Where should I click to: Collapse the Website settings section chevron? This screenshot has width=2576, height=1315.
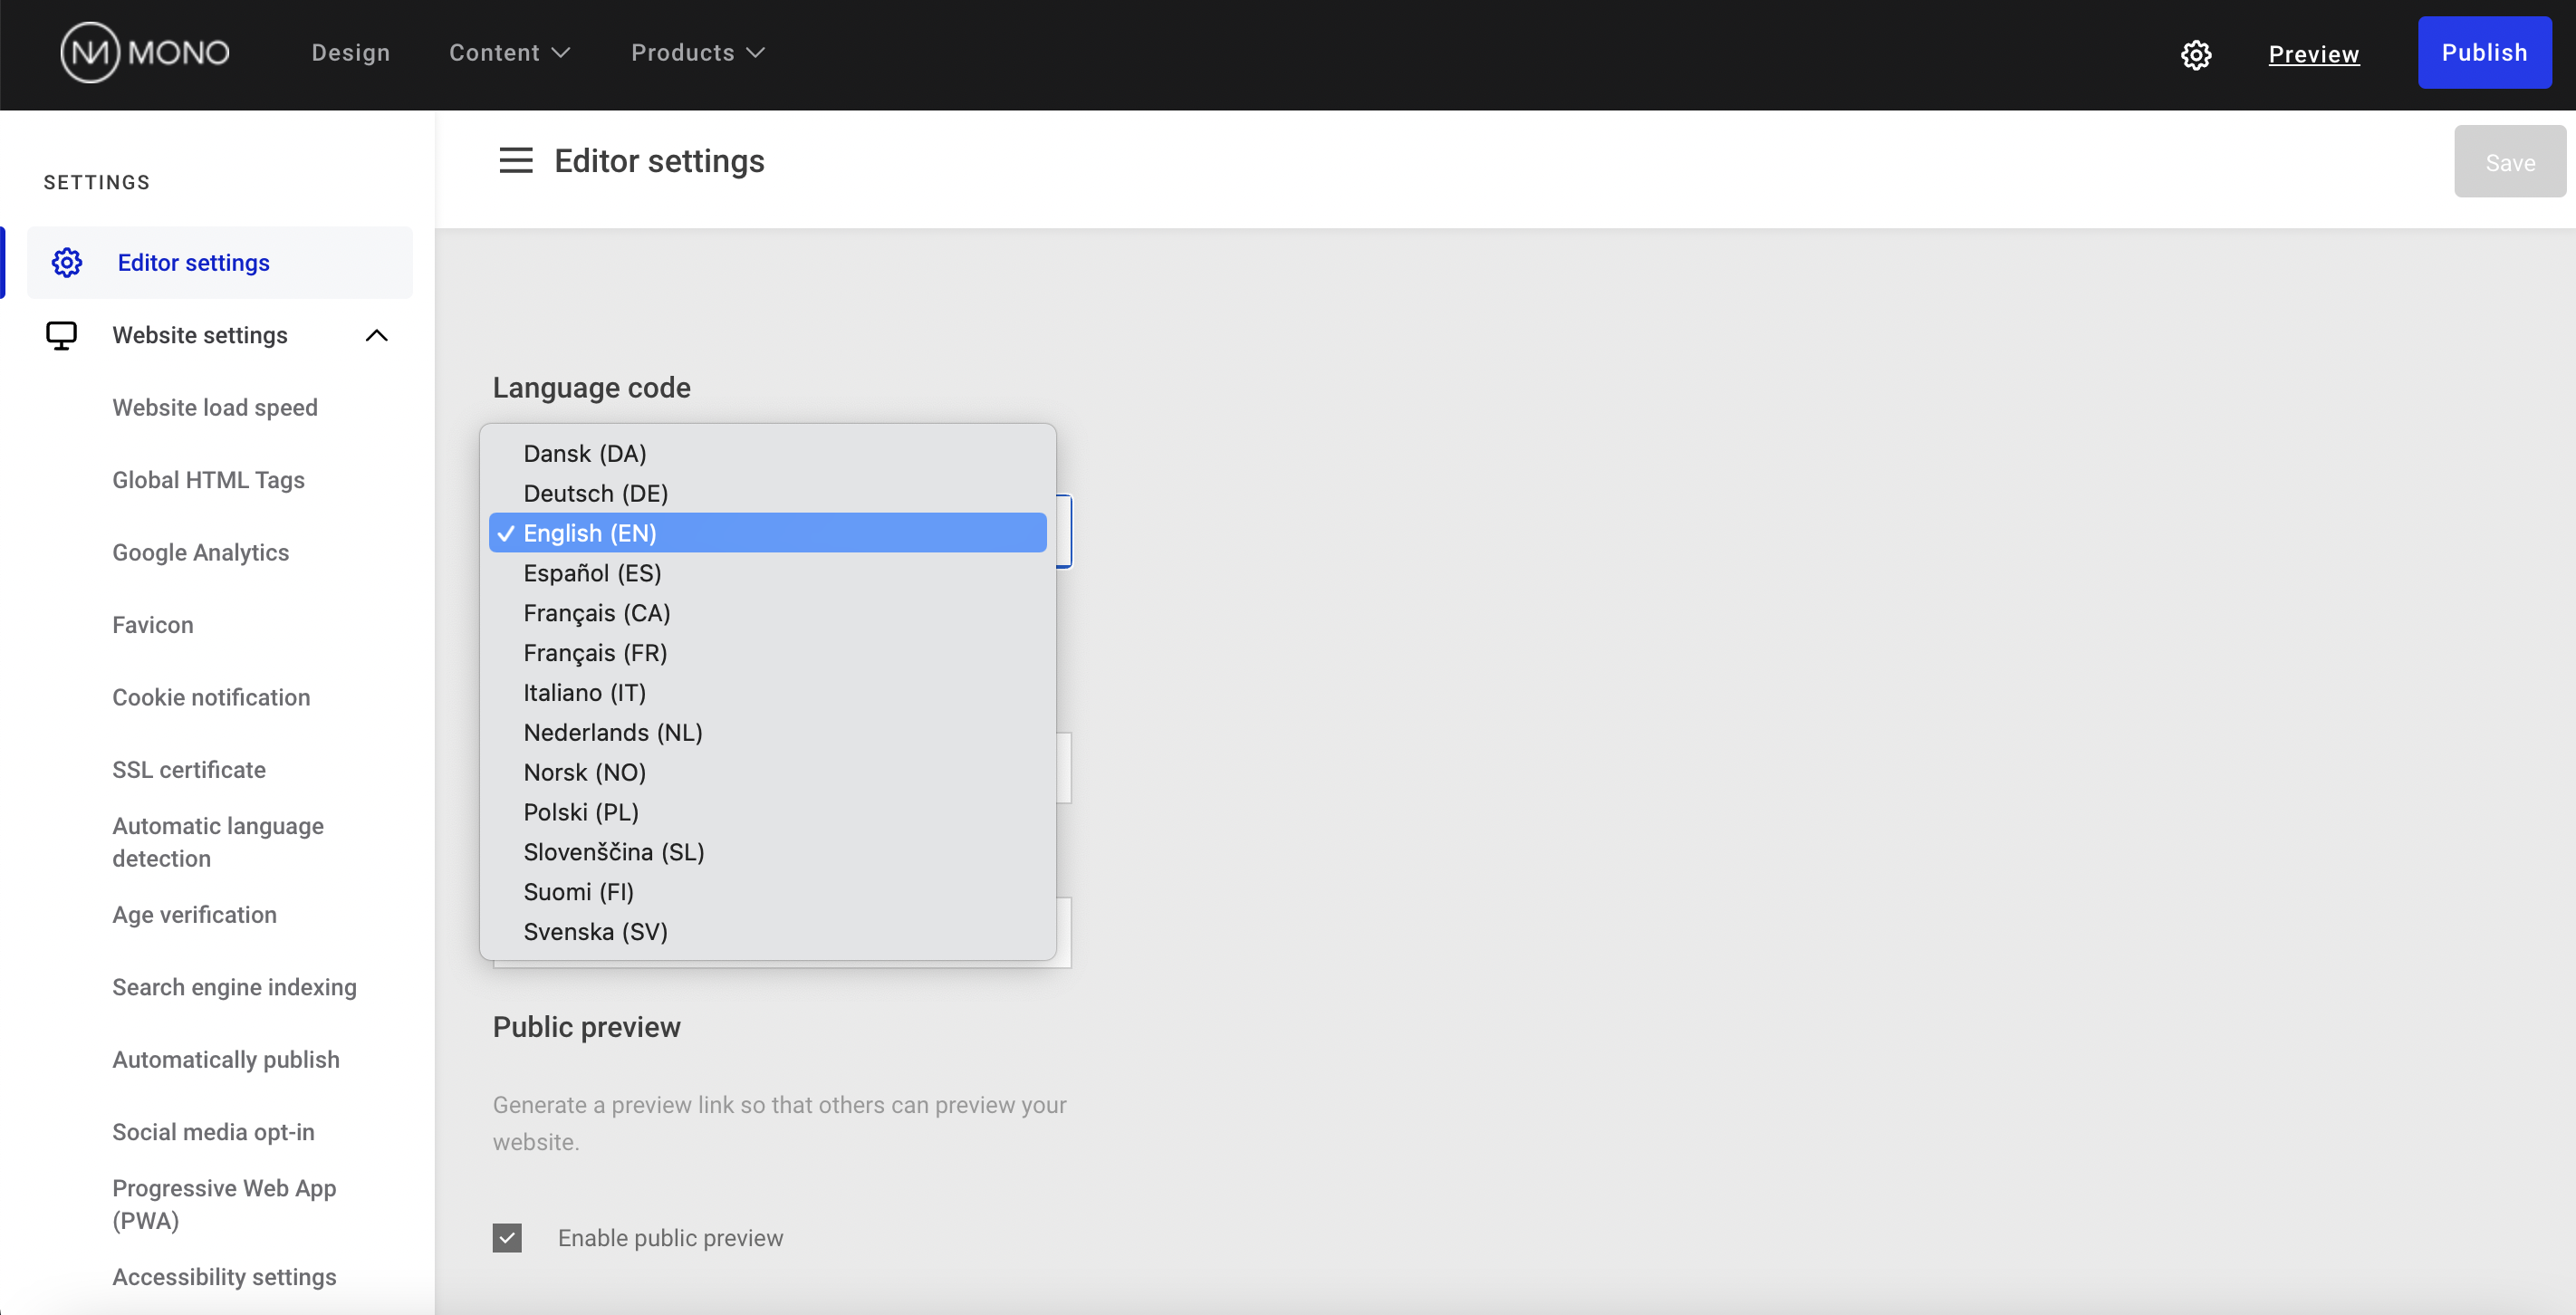coord(376,335)
